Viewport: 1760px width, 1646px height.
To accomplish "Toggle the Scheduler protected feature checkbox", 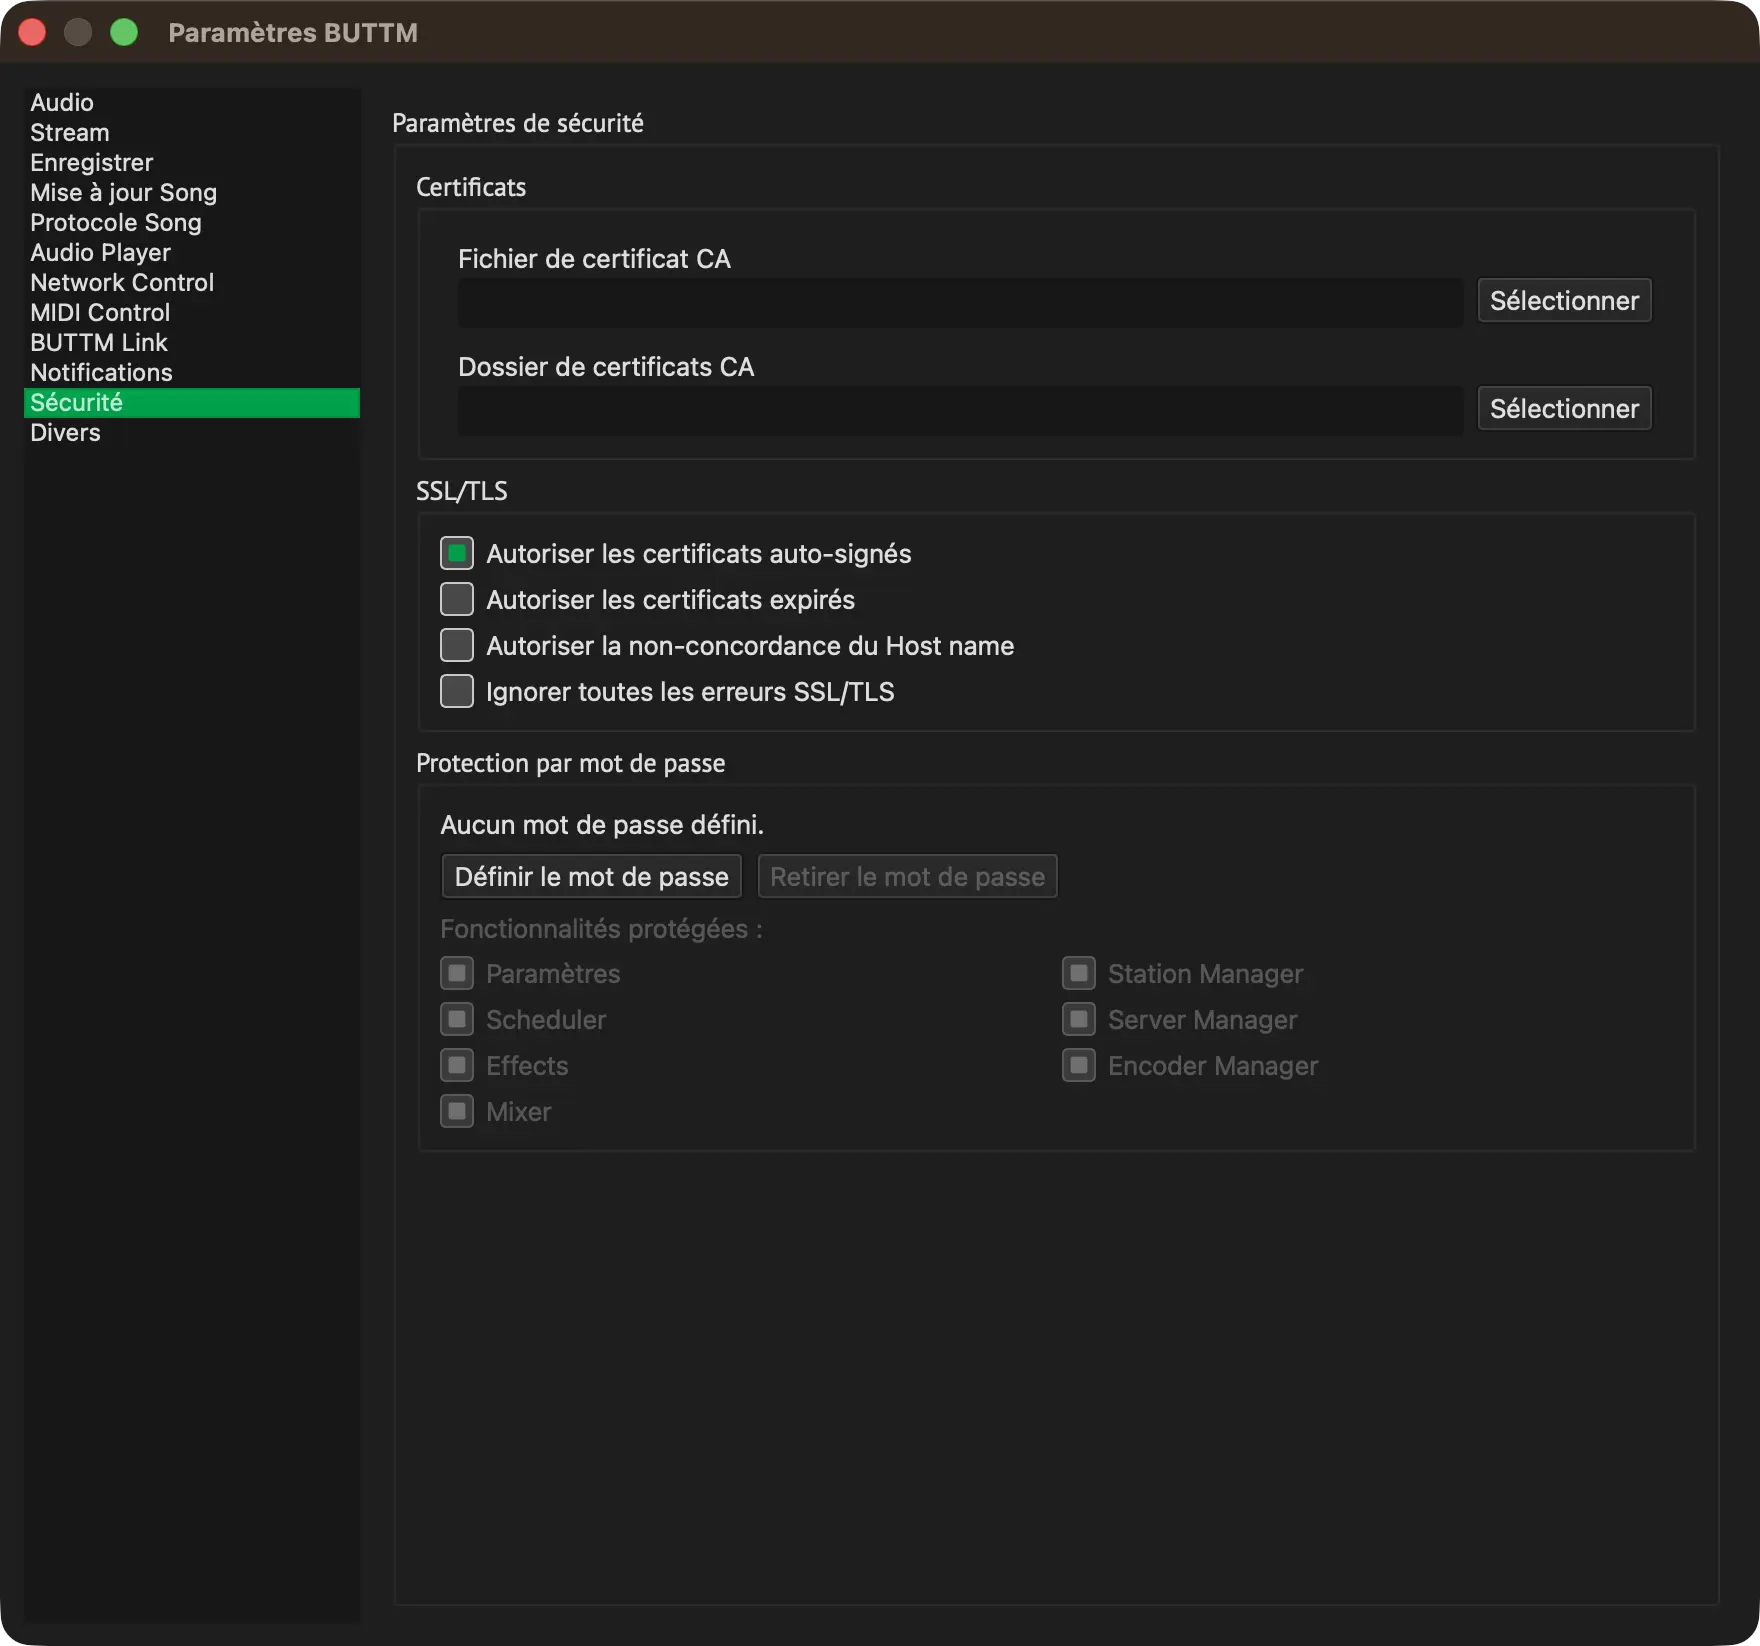I will (x=457, y=1019).
